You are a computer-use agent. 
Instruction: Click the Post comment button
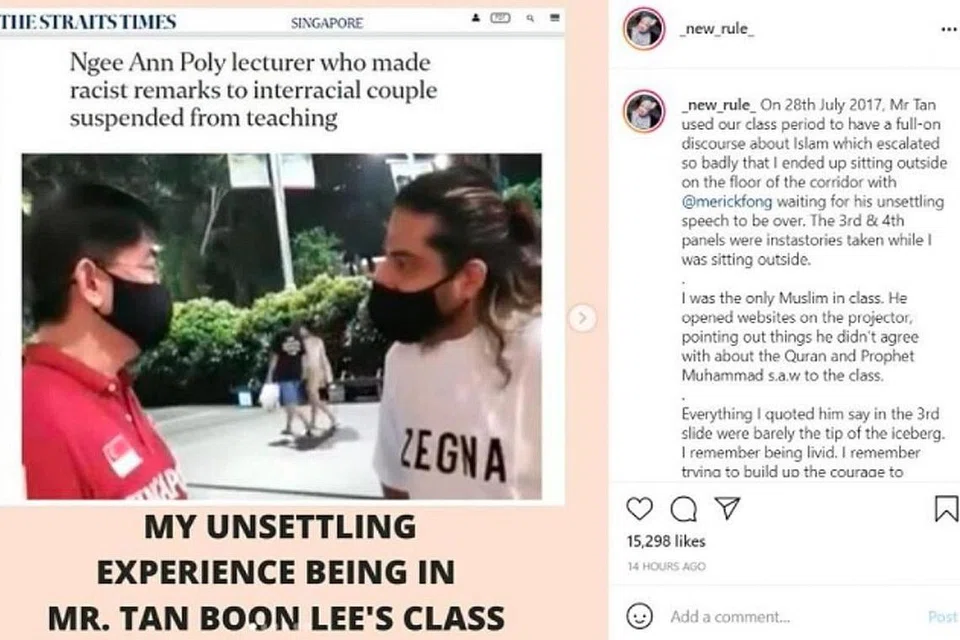(x=943, y=617)
